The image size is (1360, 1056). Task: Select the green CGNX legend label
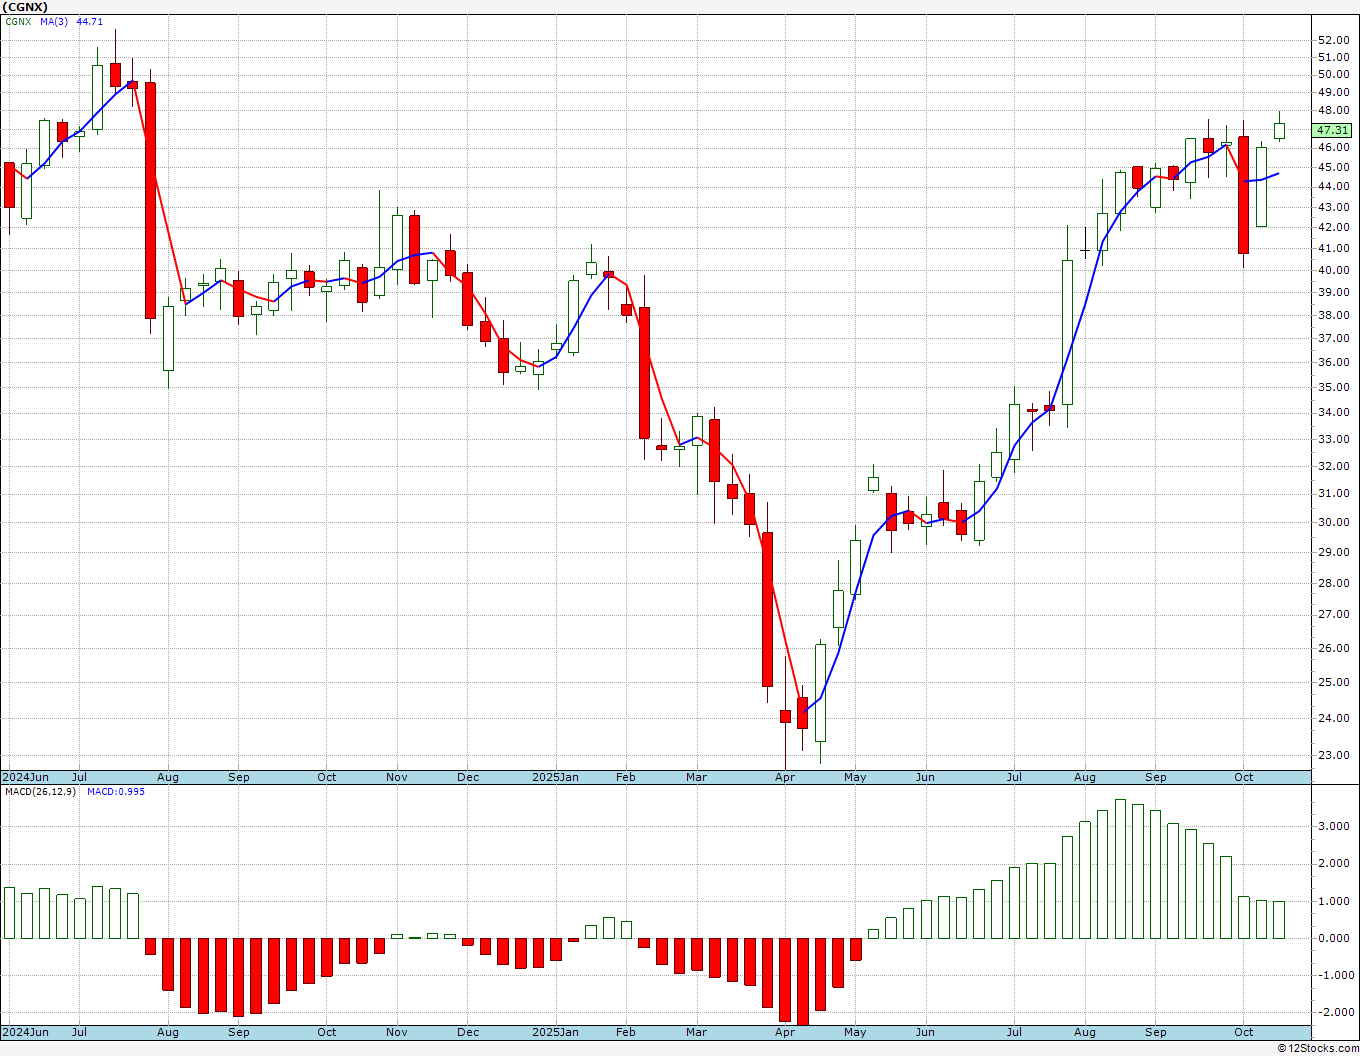point(19,22)
